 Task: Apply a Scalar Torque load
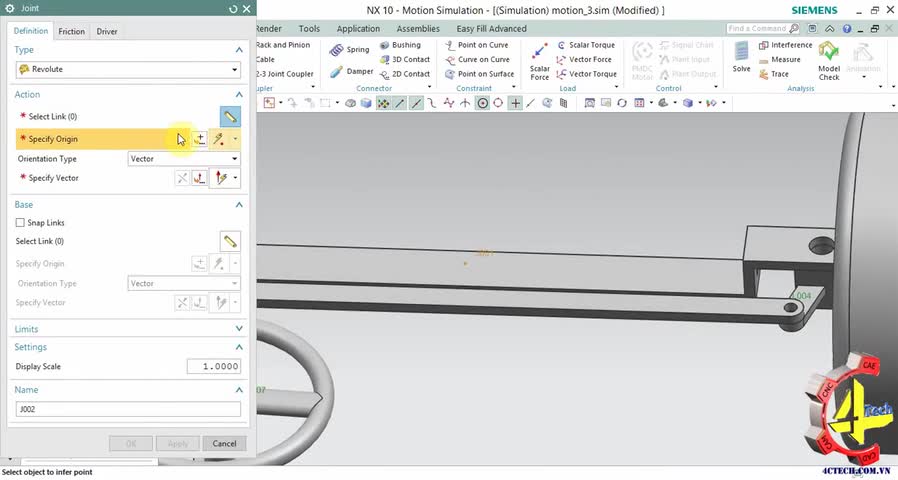pyautogui.click(x=585, y=45)
